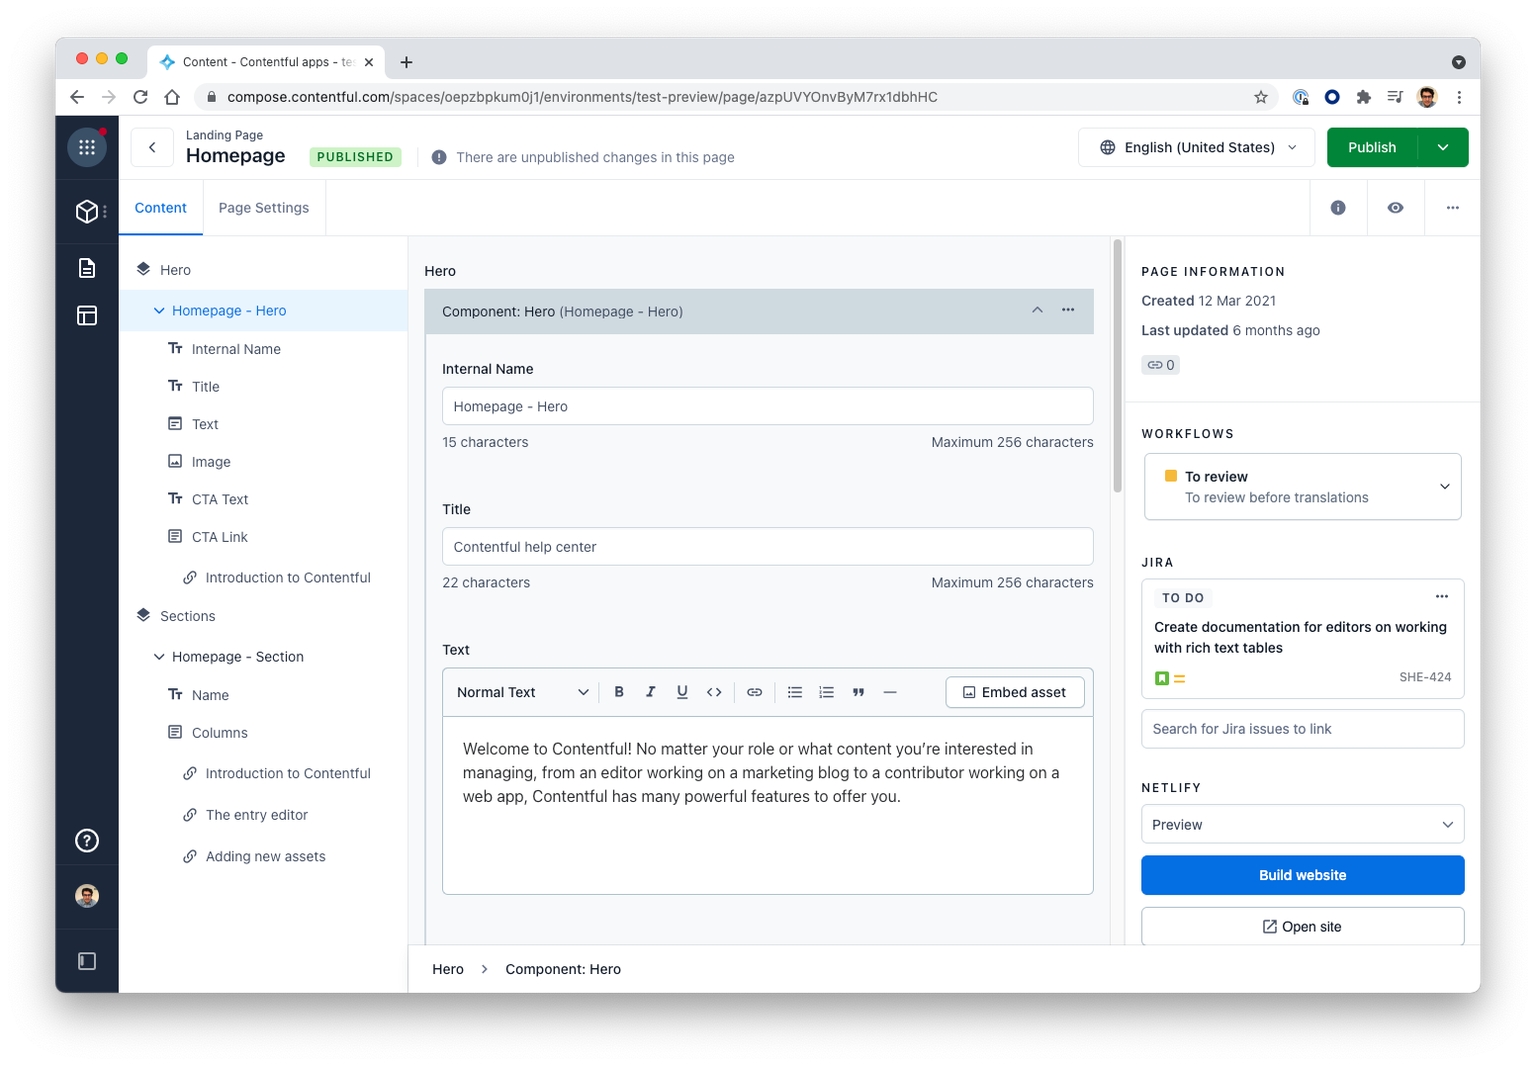This screenshot has height=1066, width=1536.
Task: Collapse the Homepage - Section tree node
Action: [159, 657]
